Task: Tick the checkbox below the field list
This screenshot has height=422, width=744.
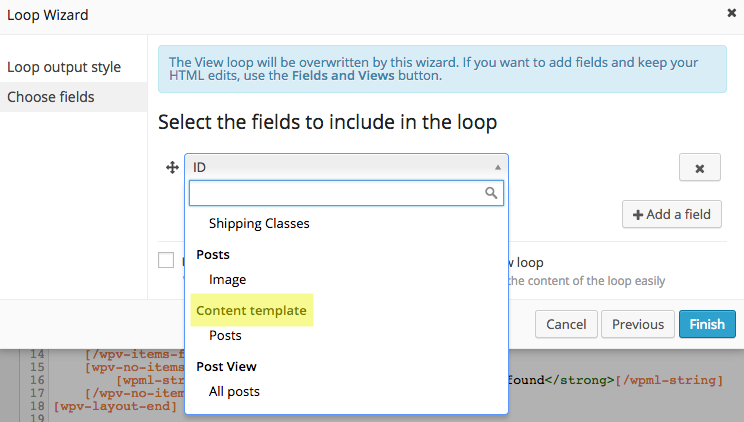Action: pos(166,260)
